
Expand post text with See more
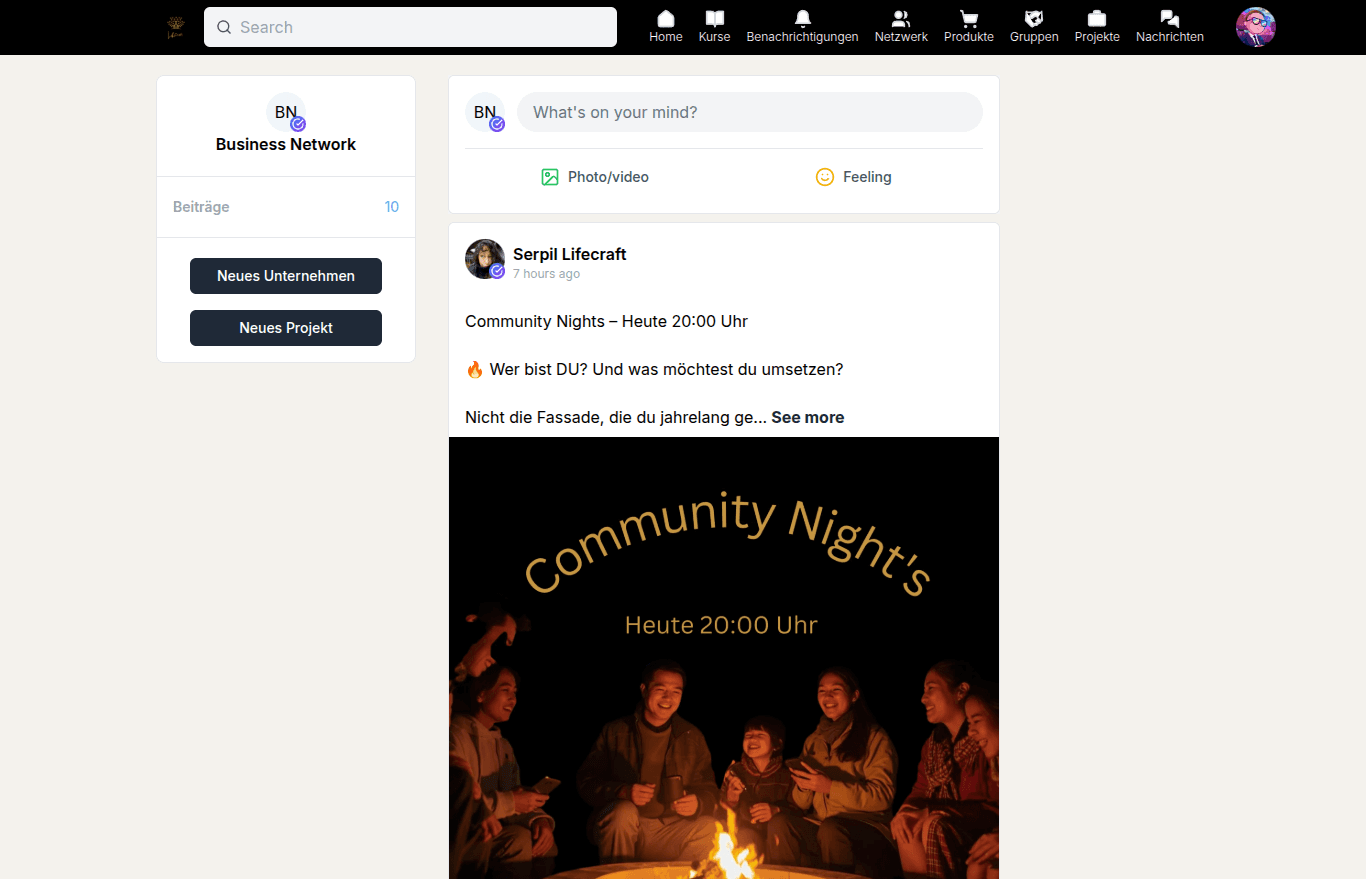point(807,417)
